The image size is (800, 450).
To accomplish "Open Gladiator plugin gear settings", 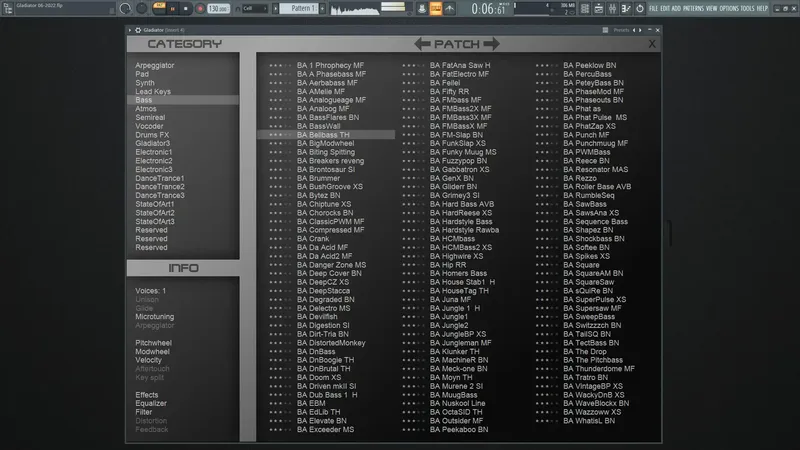I will tap(138, 30).
